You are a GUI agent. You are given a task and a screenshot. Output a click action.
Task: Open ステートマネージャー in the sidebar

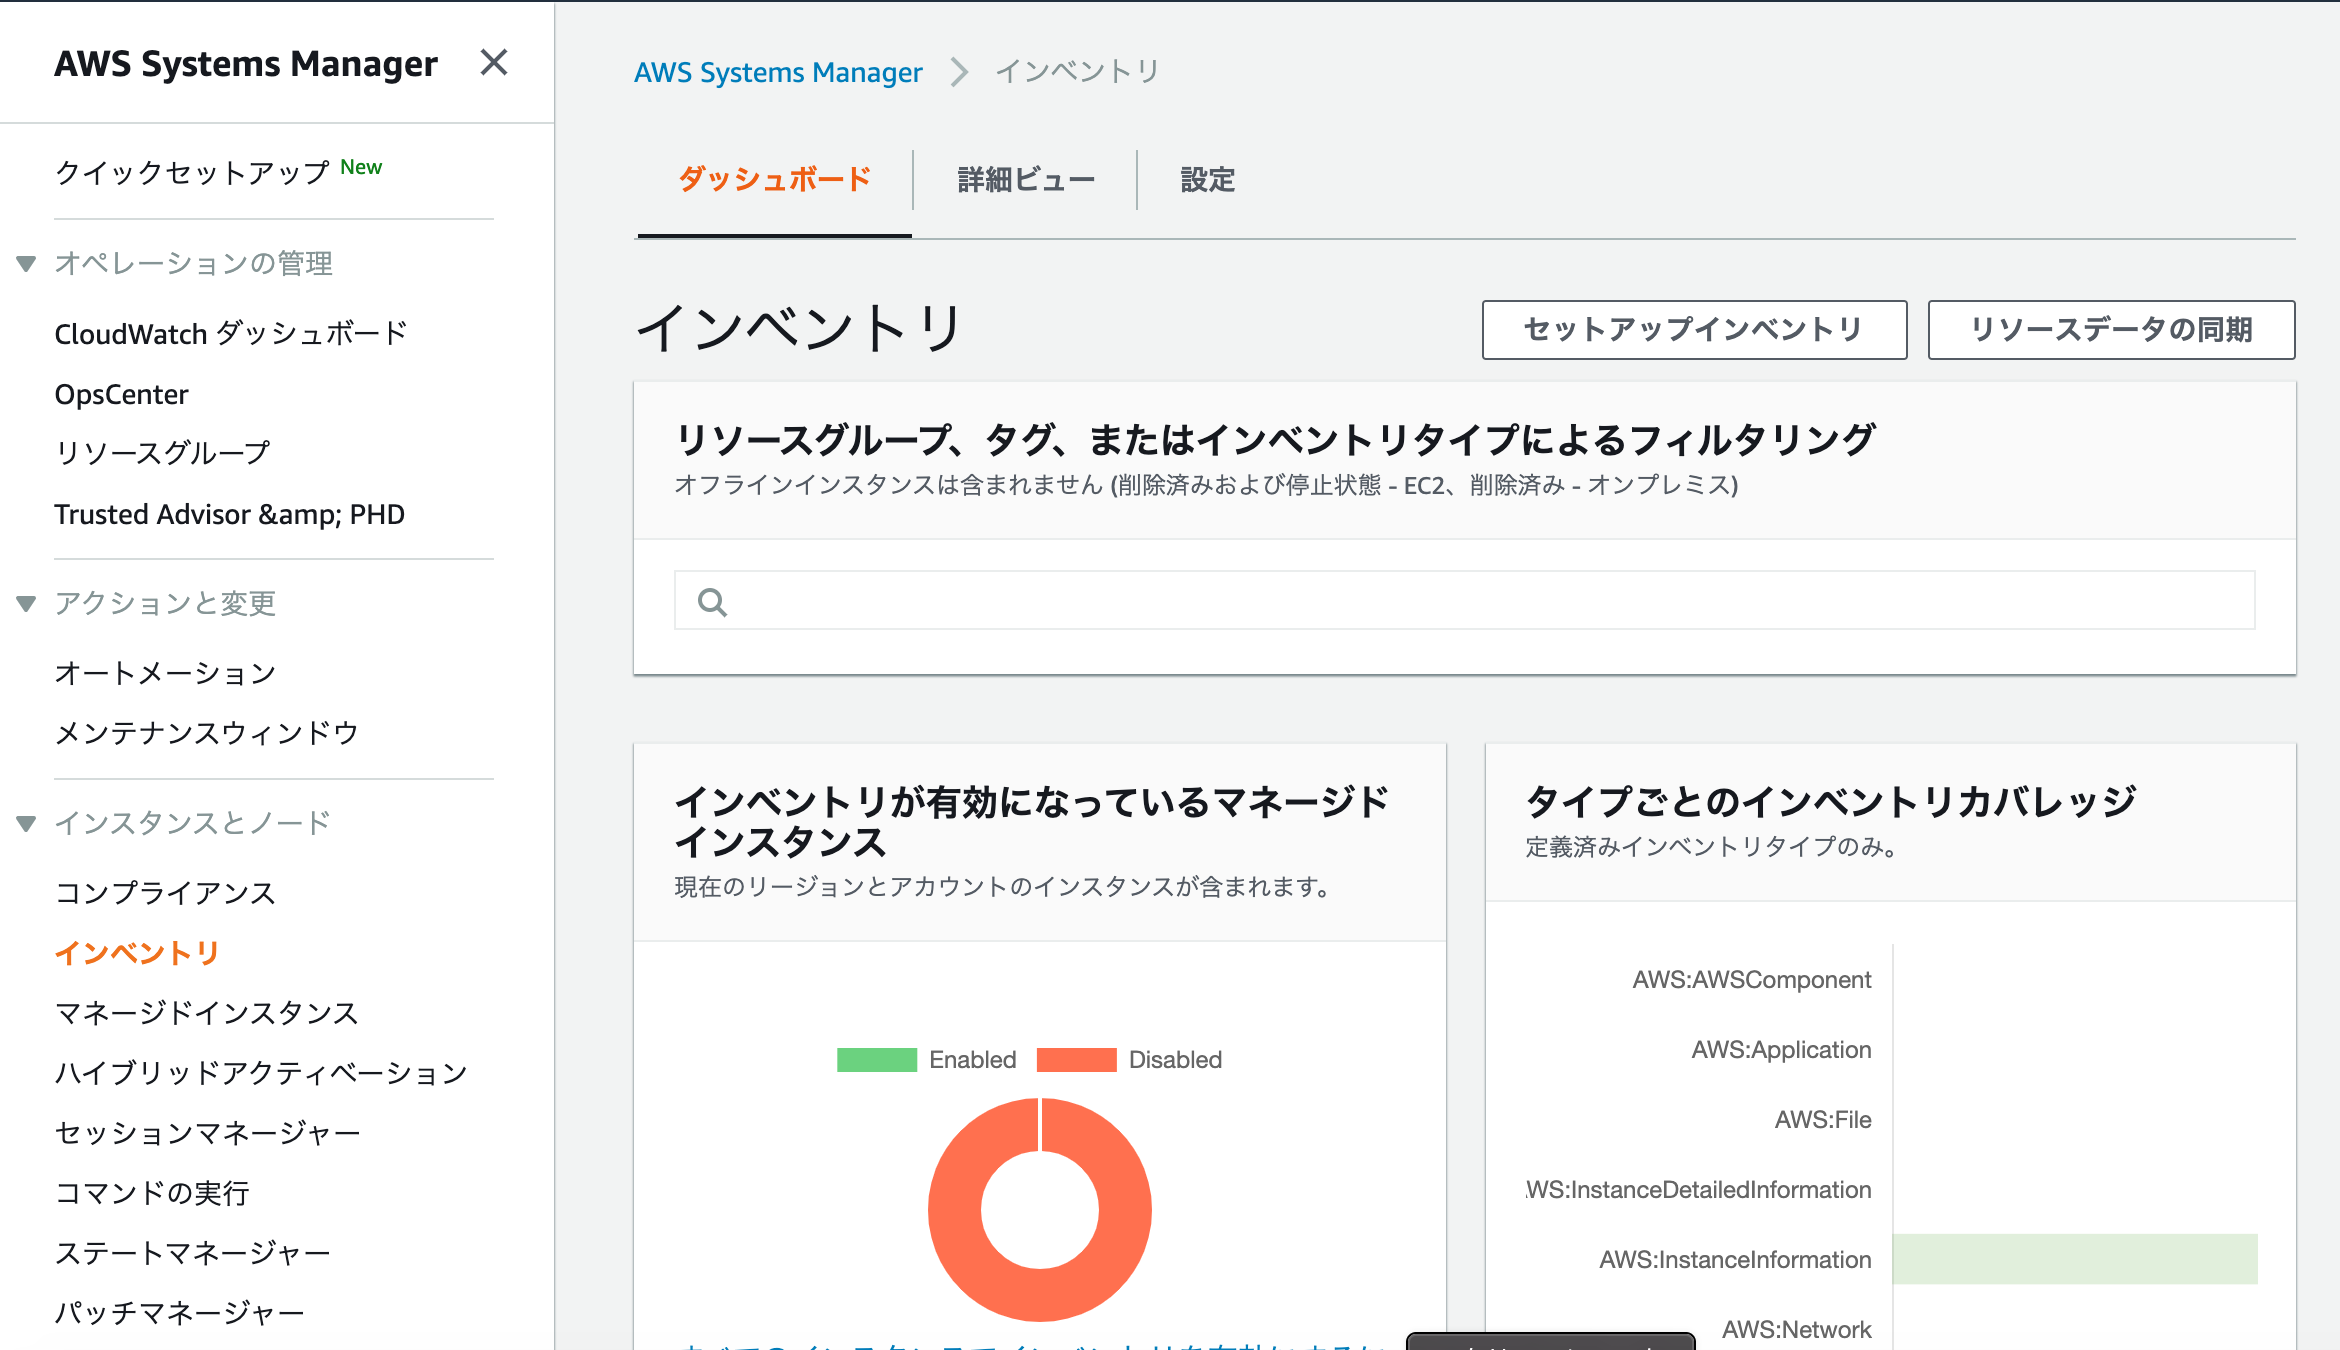193,1253
